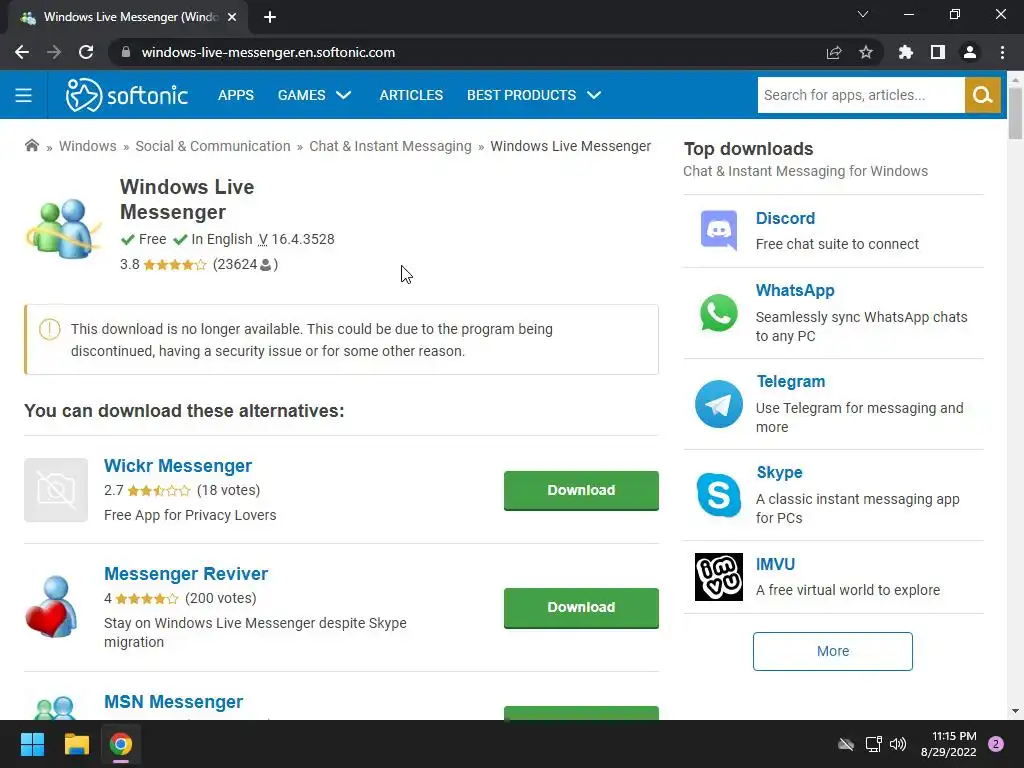
Task: Open the IMVU app icon
Action: click(718, 577)
